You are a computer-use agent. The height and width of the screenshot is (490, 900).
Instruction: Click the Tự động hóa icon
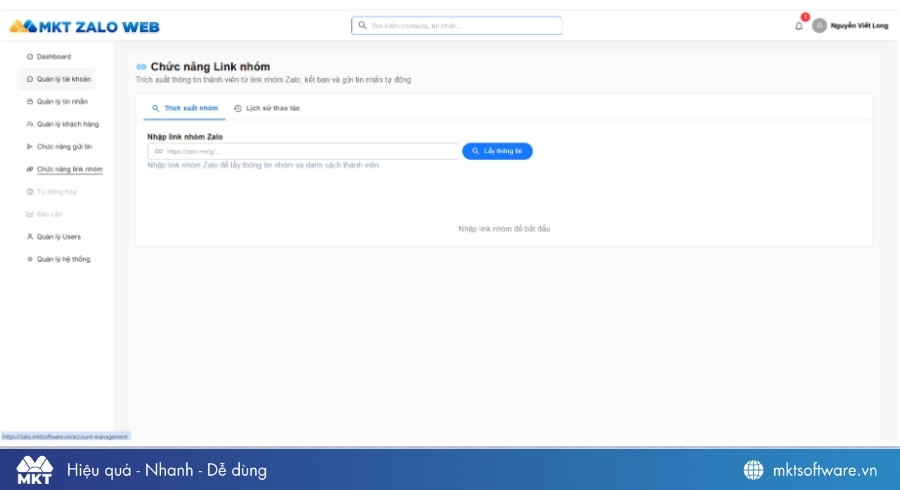point(30,192)
